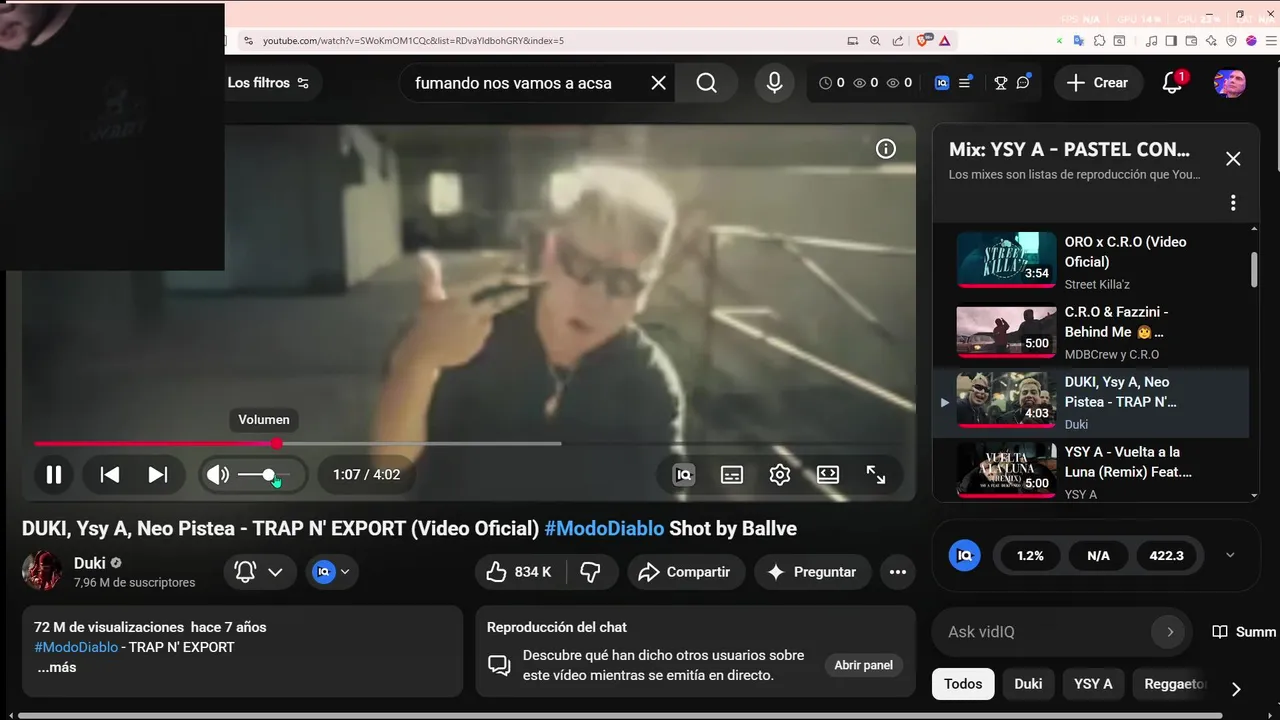Image resolution: width=1280 pixels, height=720 pixels.
Task: Click the 1.2% vidIQ stat pill
Action: (x=1030, y=555)
